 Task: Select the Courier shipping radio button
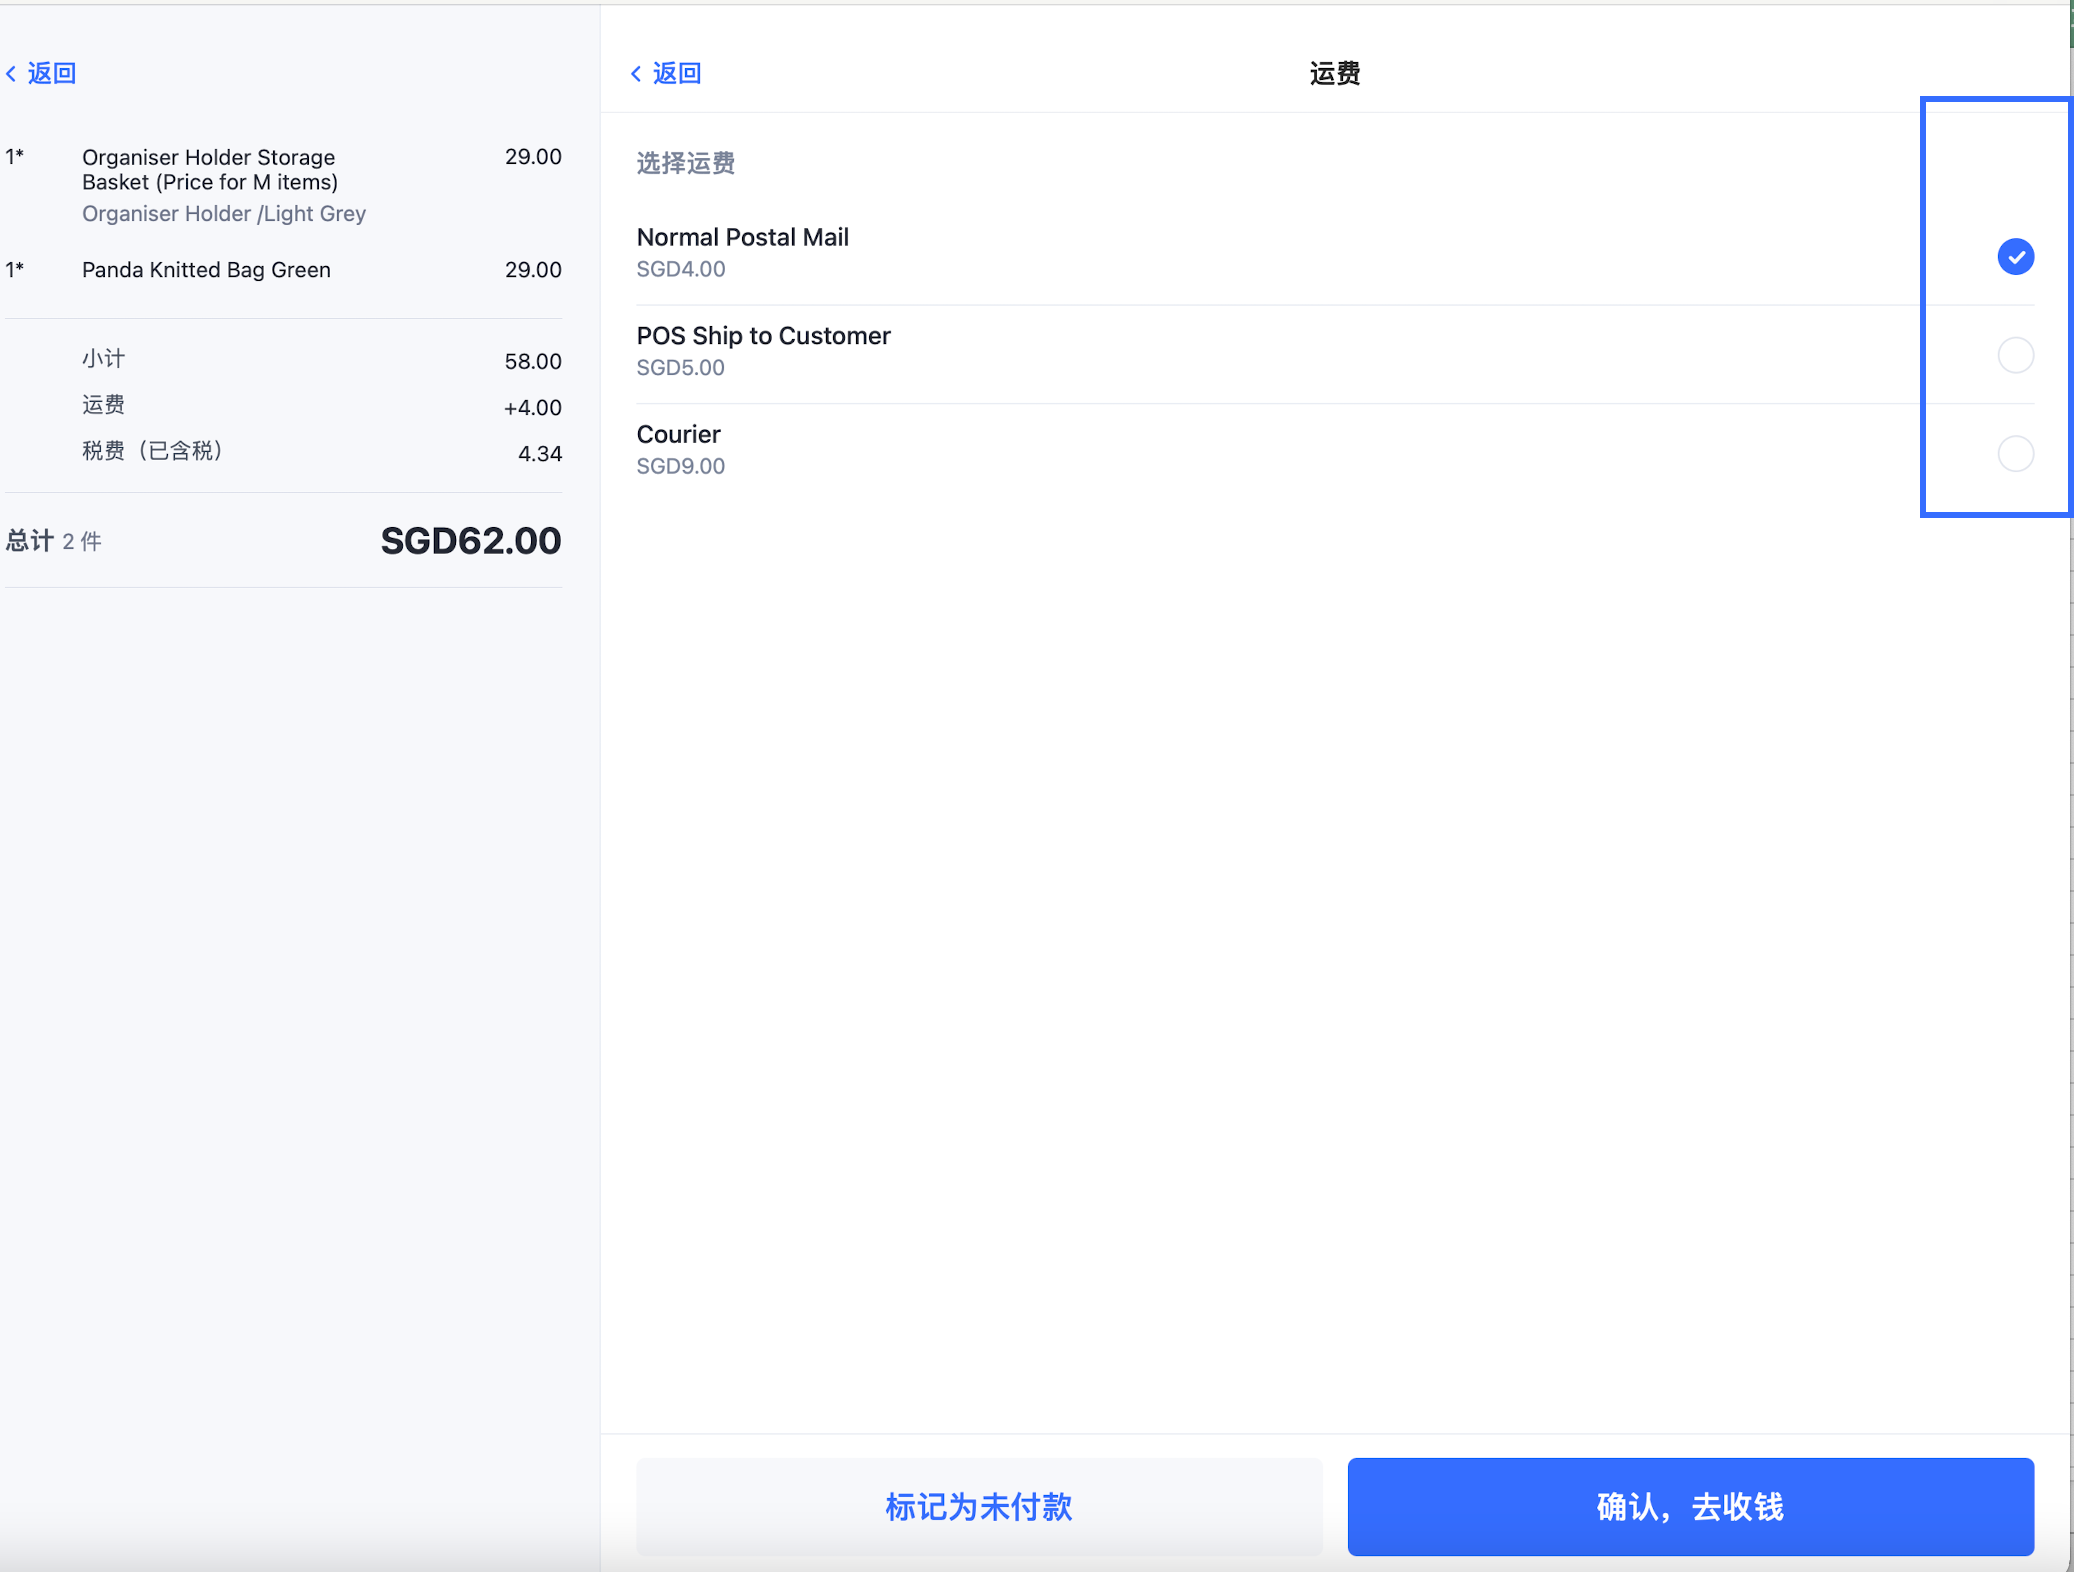[2015, 453]
